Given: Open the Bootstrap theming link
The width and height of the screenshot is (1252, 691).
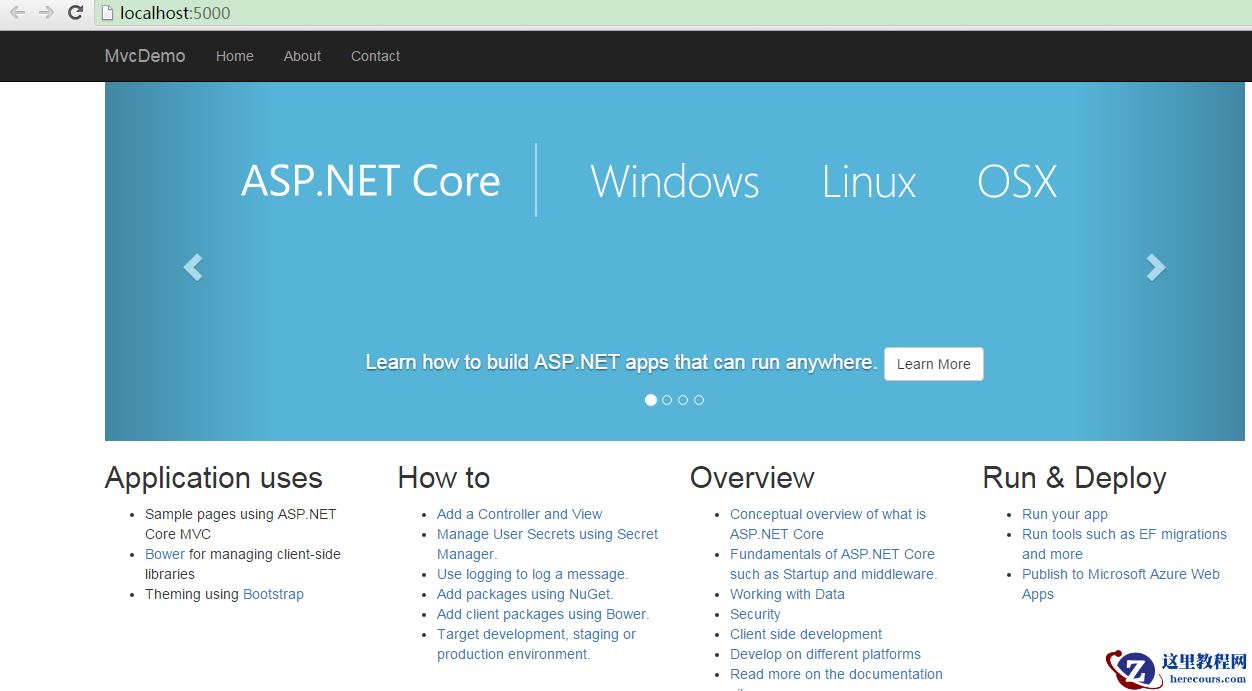Looking at the screenshot, I should point(273,594).
